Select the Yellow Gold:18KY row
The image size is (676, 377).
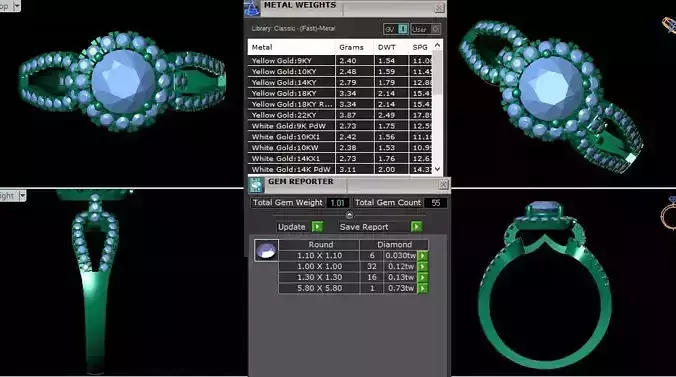pos(340,93)
